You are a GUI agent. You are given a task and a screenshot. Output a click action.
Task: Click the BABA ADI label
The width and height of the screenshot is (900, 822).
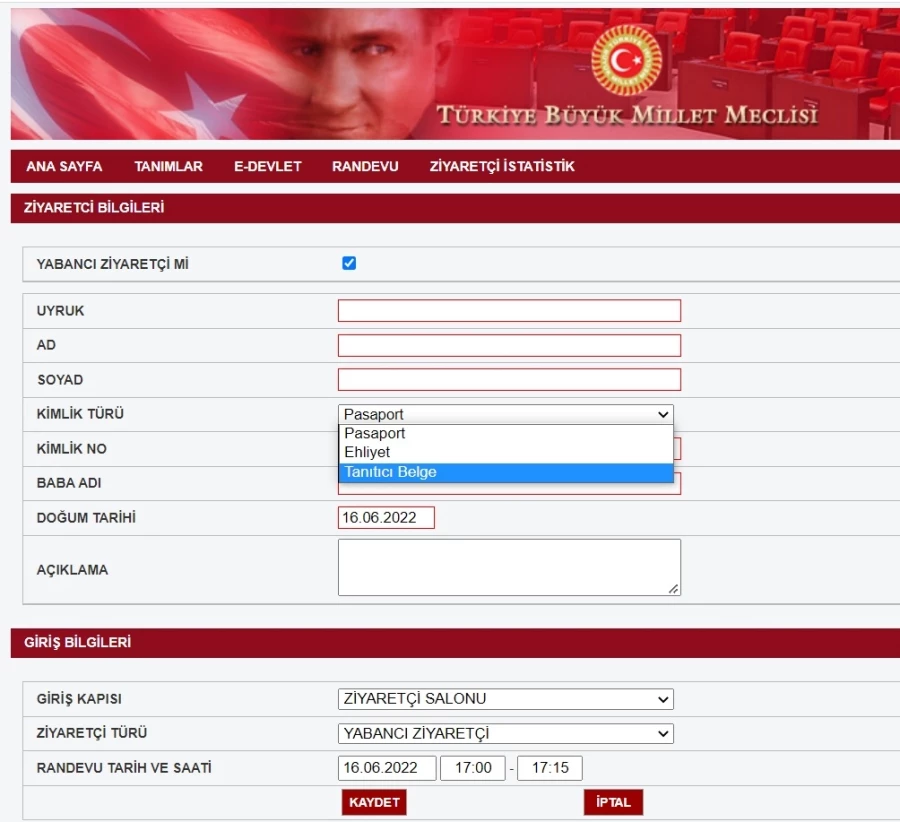tap(69, 483)
